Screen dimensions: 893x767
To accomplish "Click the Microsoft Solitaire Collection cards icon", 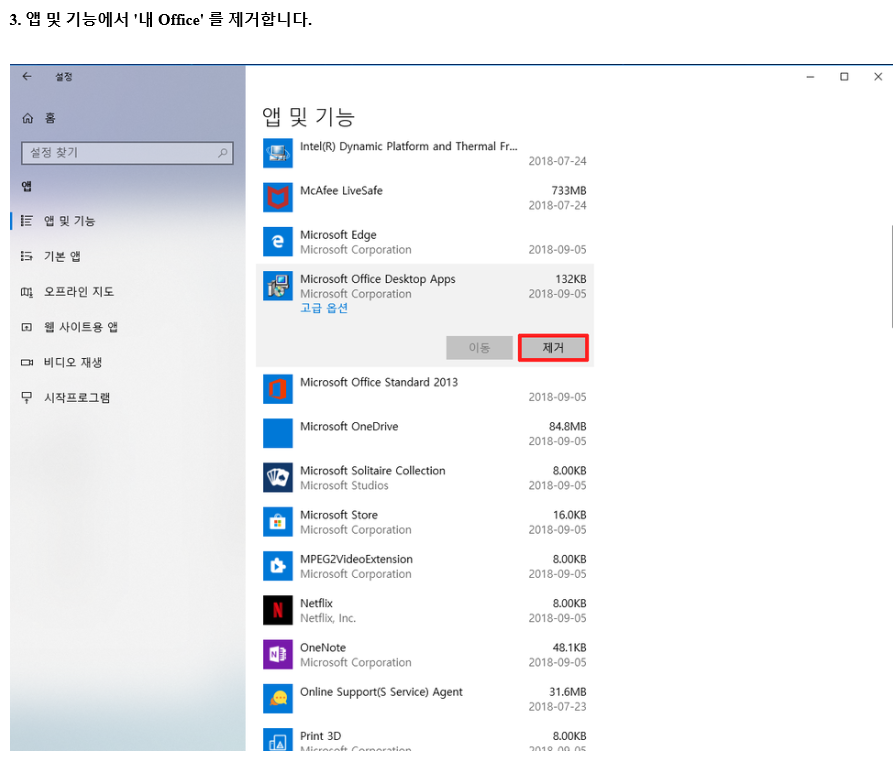I will tap(278, 477).
